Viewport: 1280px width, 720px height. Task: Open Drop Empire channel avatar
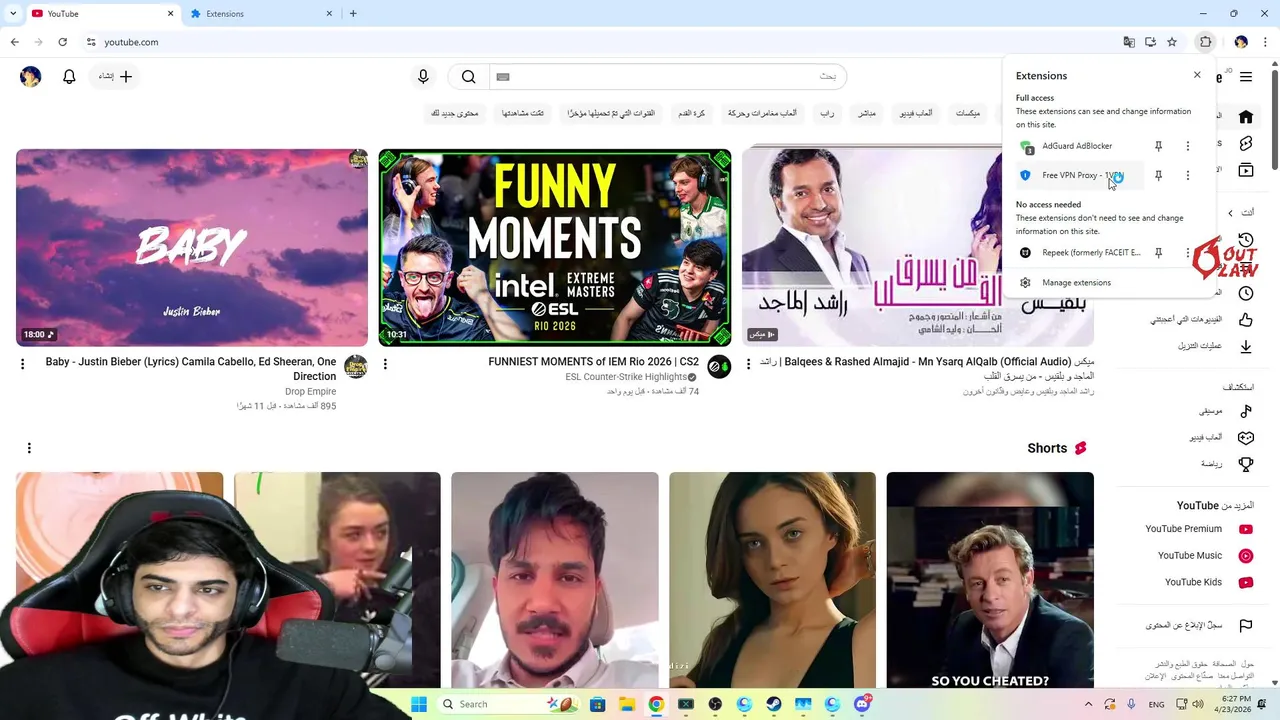pyautogui.click(x=355, y=367)
